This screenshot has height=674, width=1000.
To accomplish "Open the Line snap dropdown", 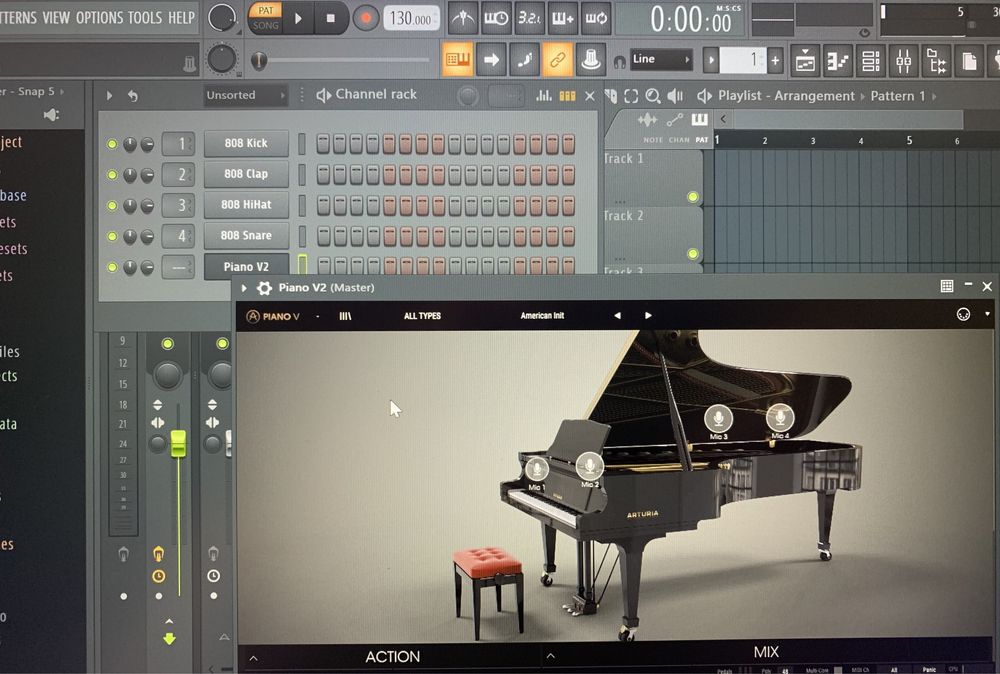I will (x=661, y=59).
